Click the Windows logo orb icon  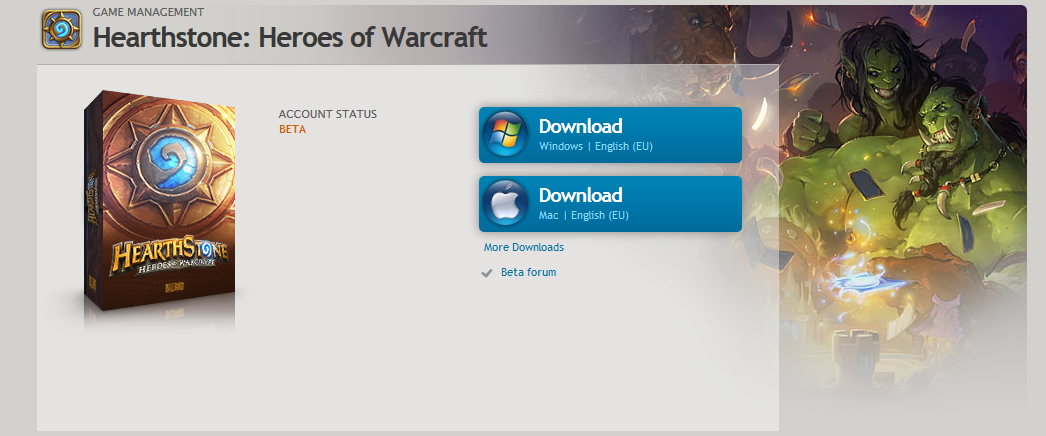(x=505, y=135)
